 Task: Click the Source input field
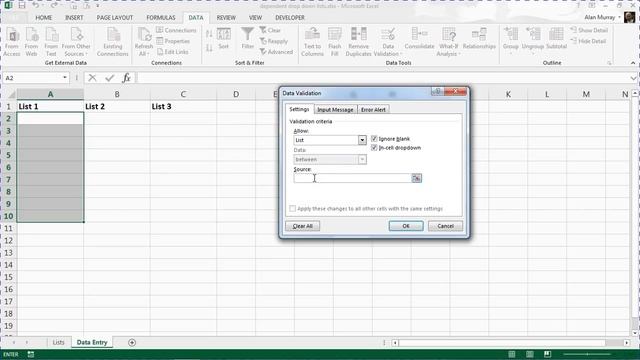(352, 178)
